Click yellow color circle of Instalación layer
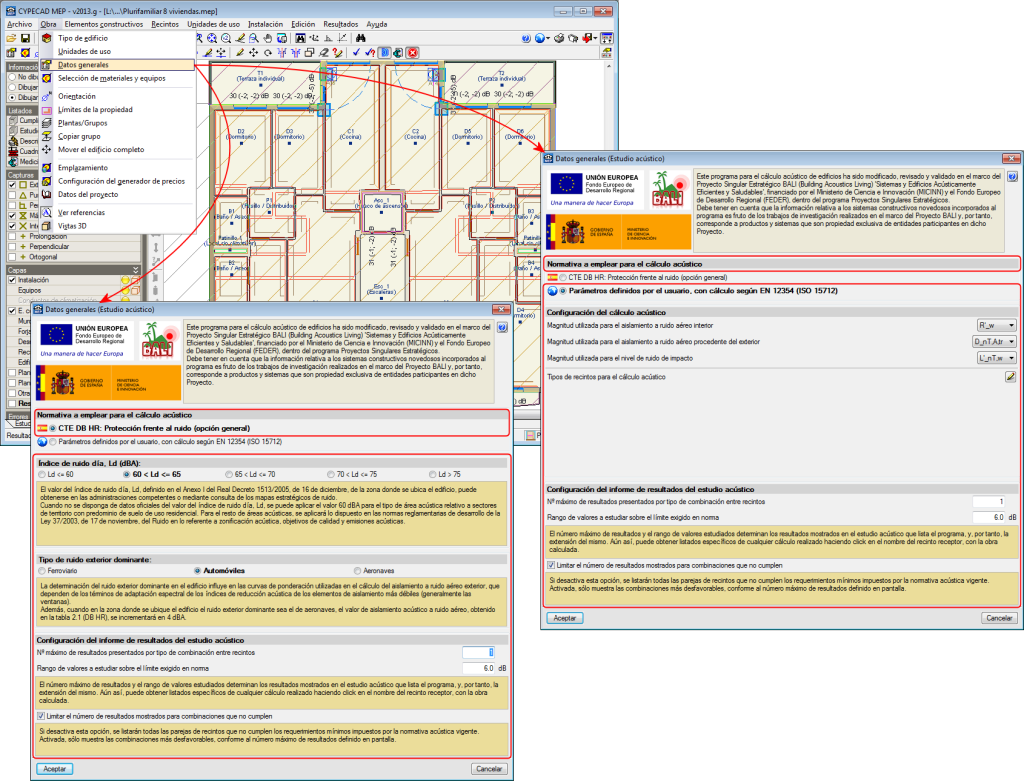Image resolution: width=1024 pixels, height=781 pixels. click(x=125, y=280)
